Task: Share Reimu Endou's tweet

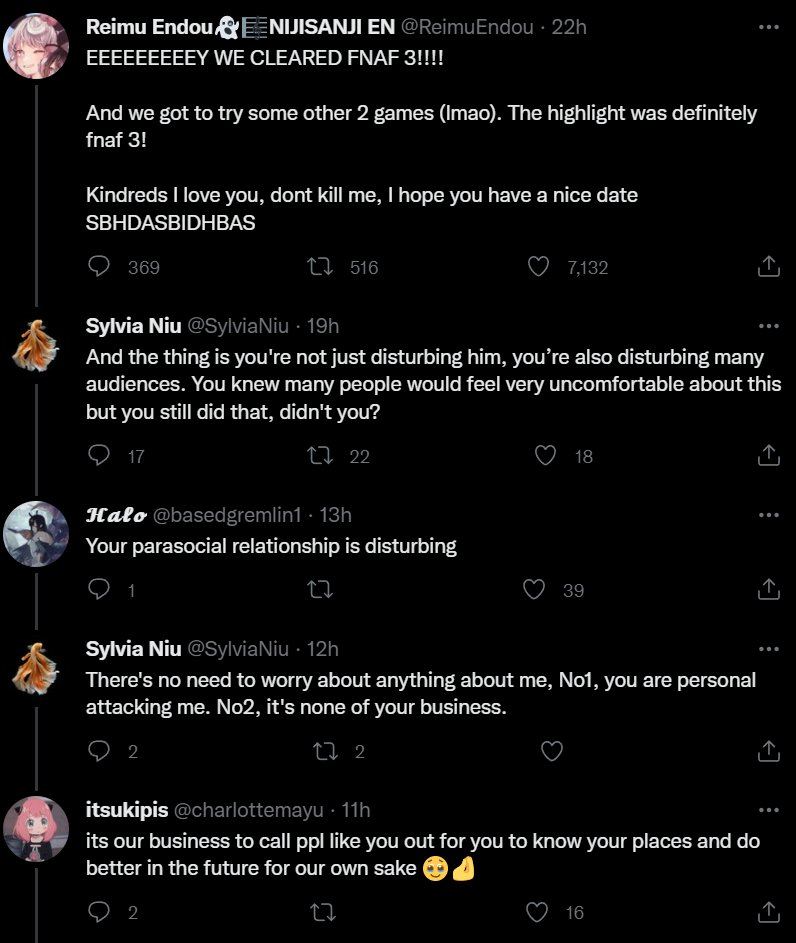Action: point(768,266)
